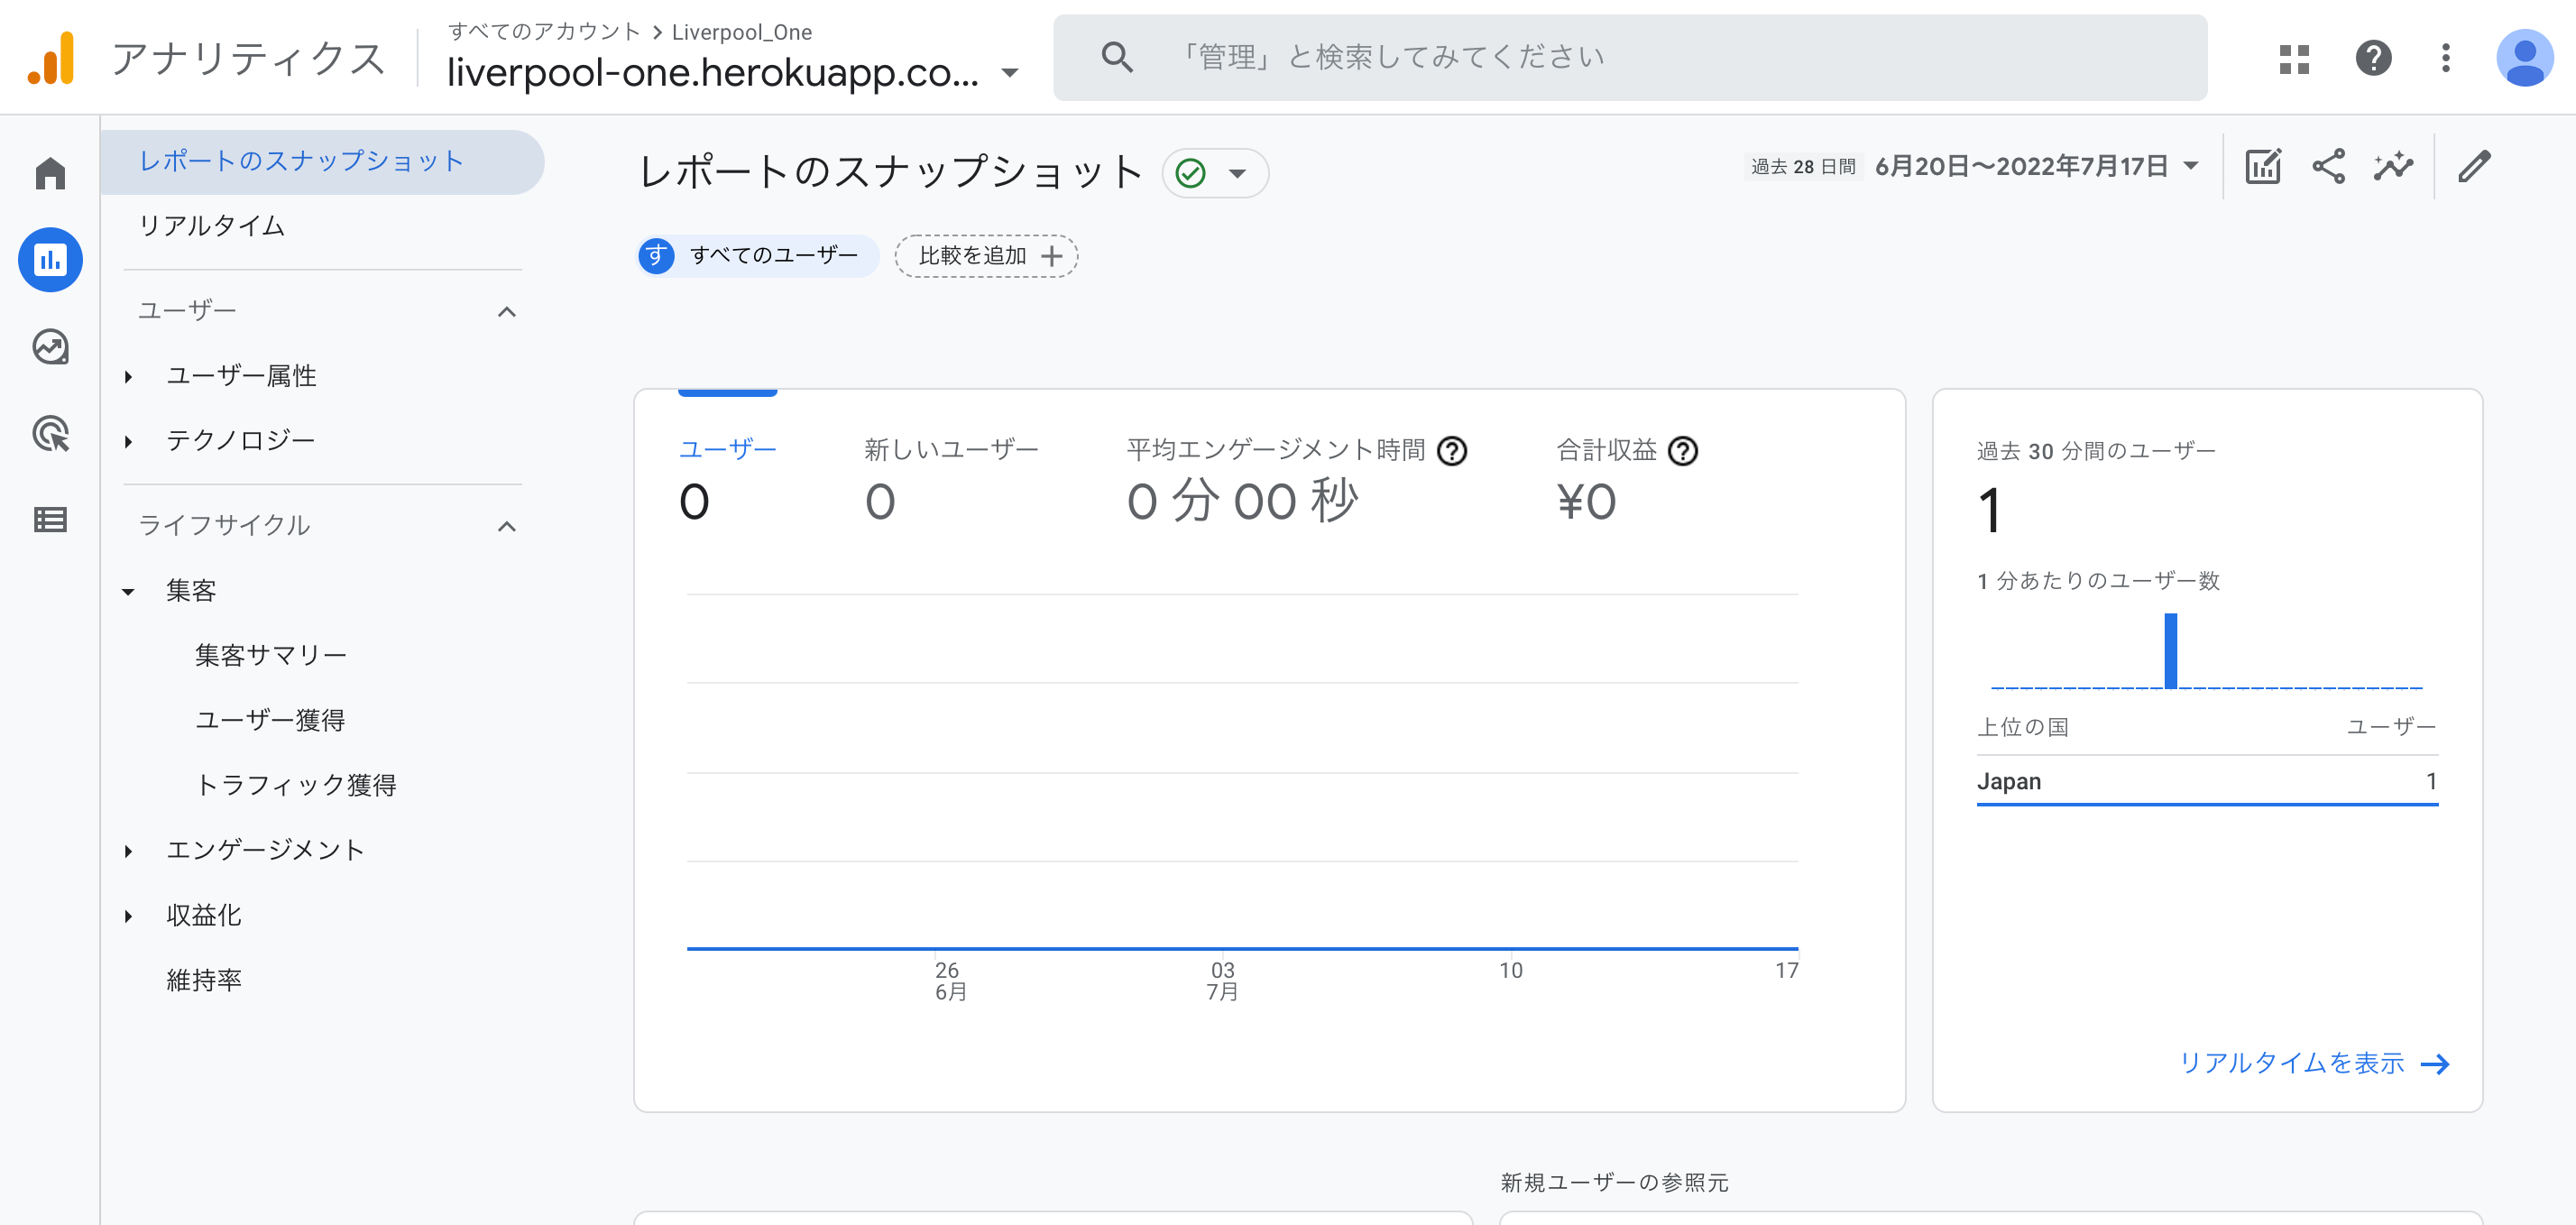Click the アナリティクス product name
This screenshot has width=2576, height=1225.
click(248, 58)
